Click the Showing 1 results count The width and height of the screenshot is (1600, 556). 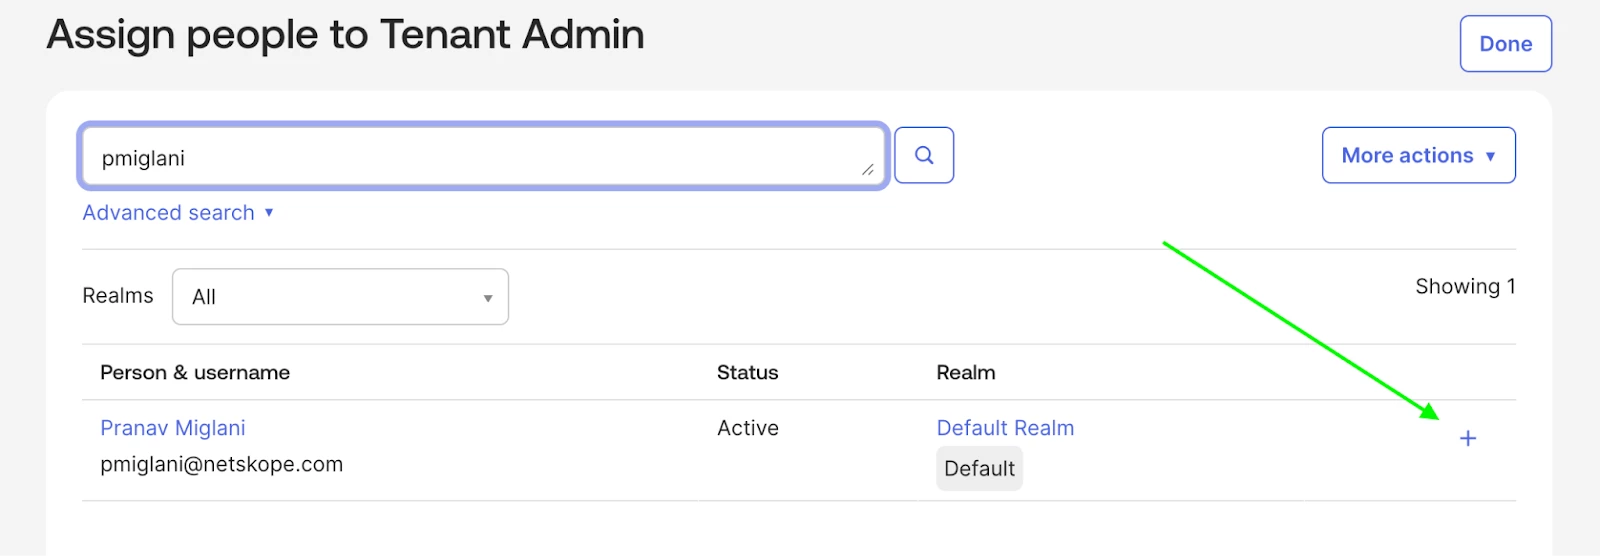click(x=1465, y=287)
